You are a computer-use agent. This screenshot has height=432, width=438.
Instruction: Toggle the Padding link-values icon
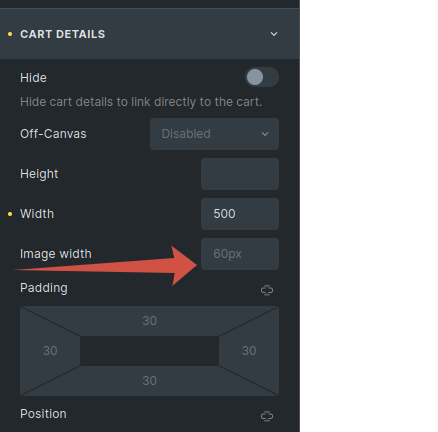[267, 290]
